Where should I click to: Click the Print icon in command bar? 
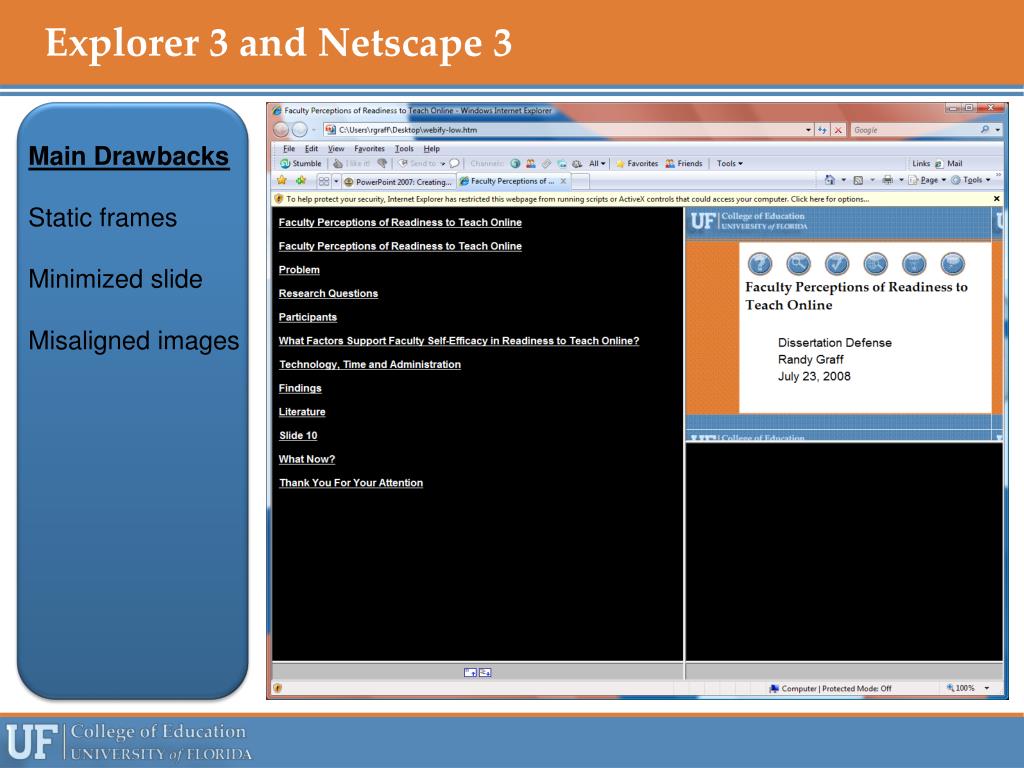tap(888, 180)
